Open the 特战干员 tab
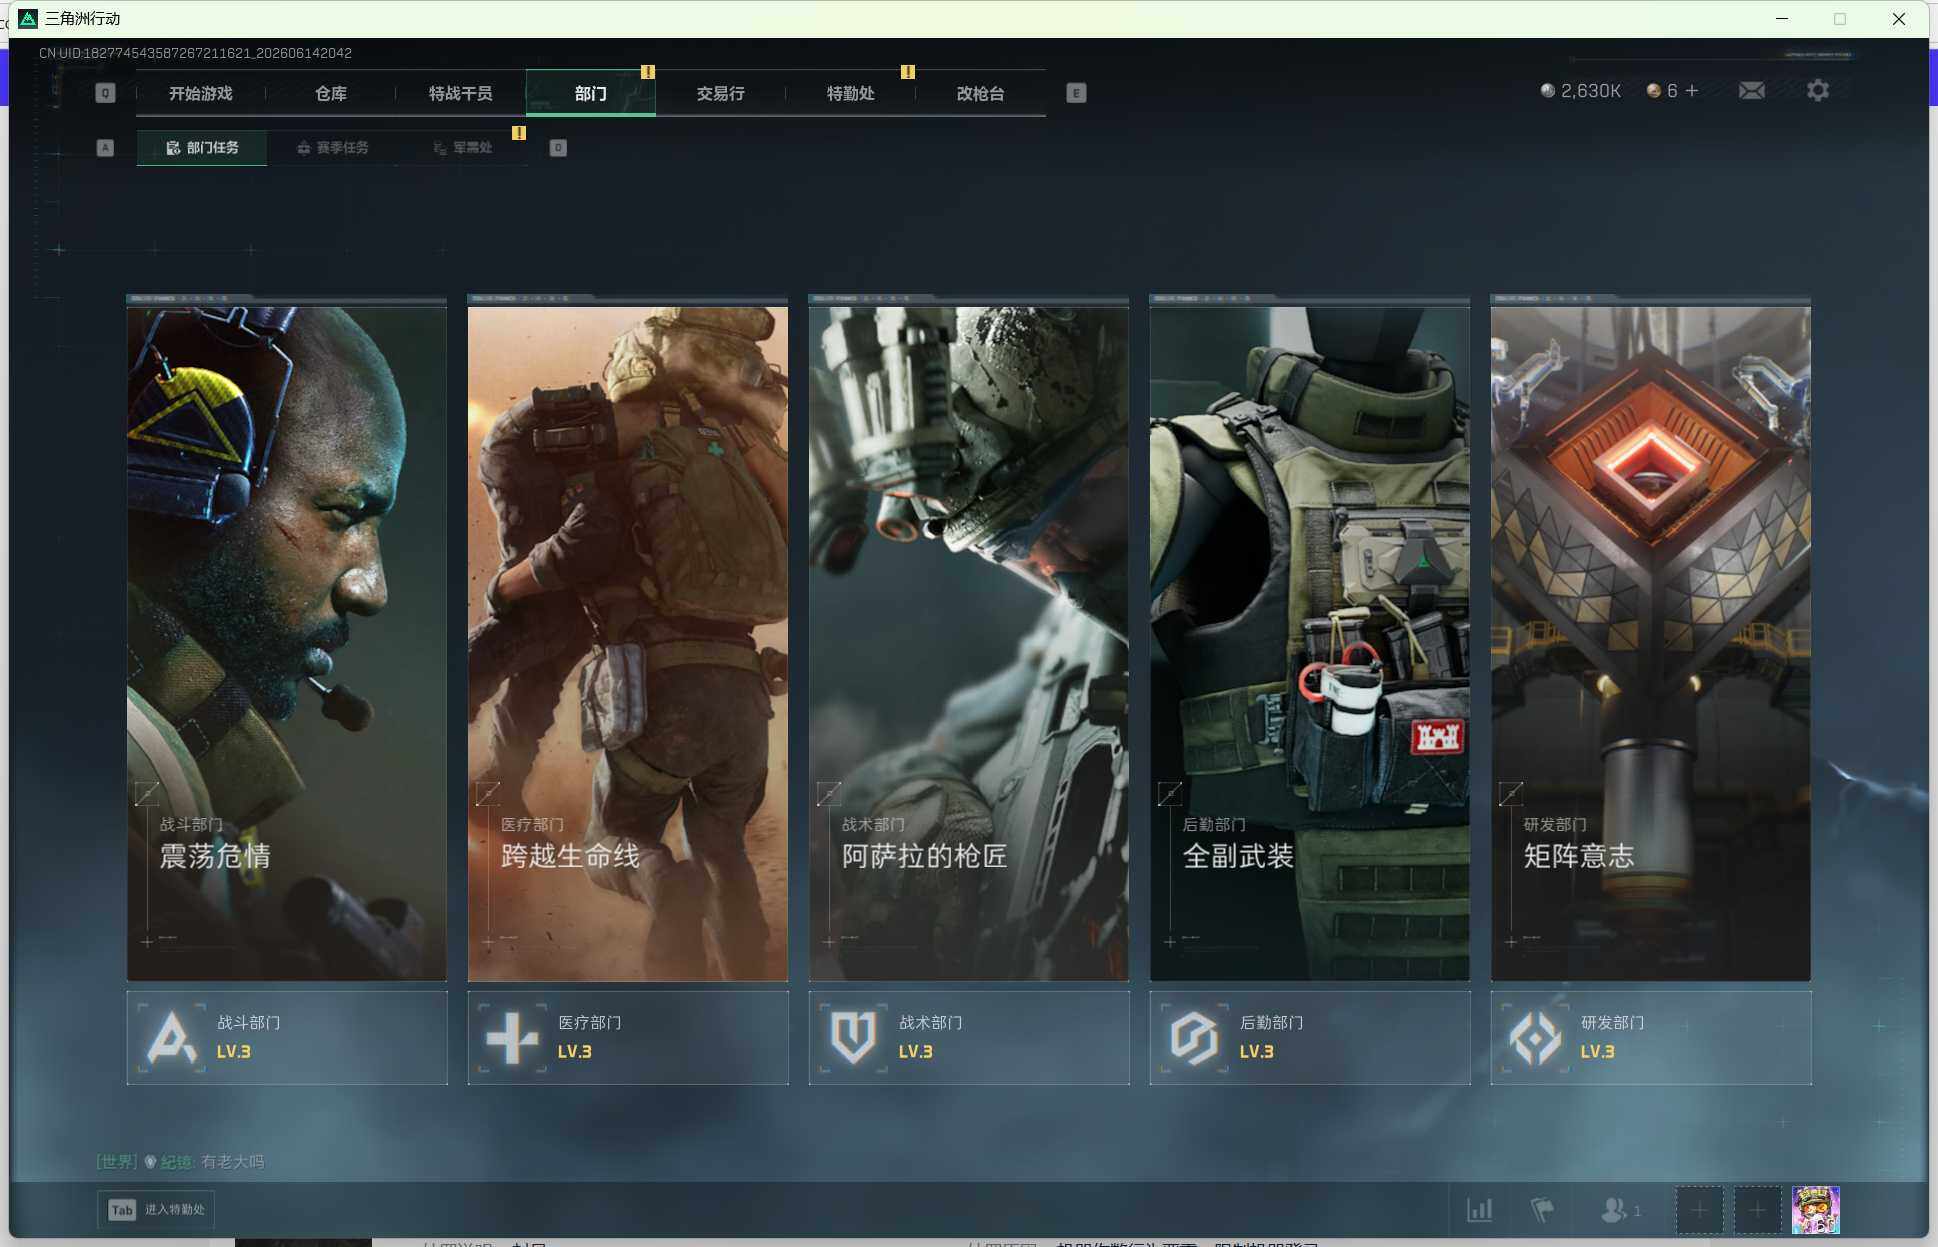This screenshot has width=1938, height=1247. pyautogui.click(x=460, y=93)
